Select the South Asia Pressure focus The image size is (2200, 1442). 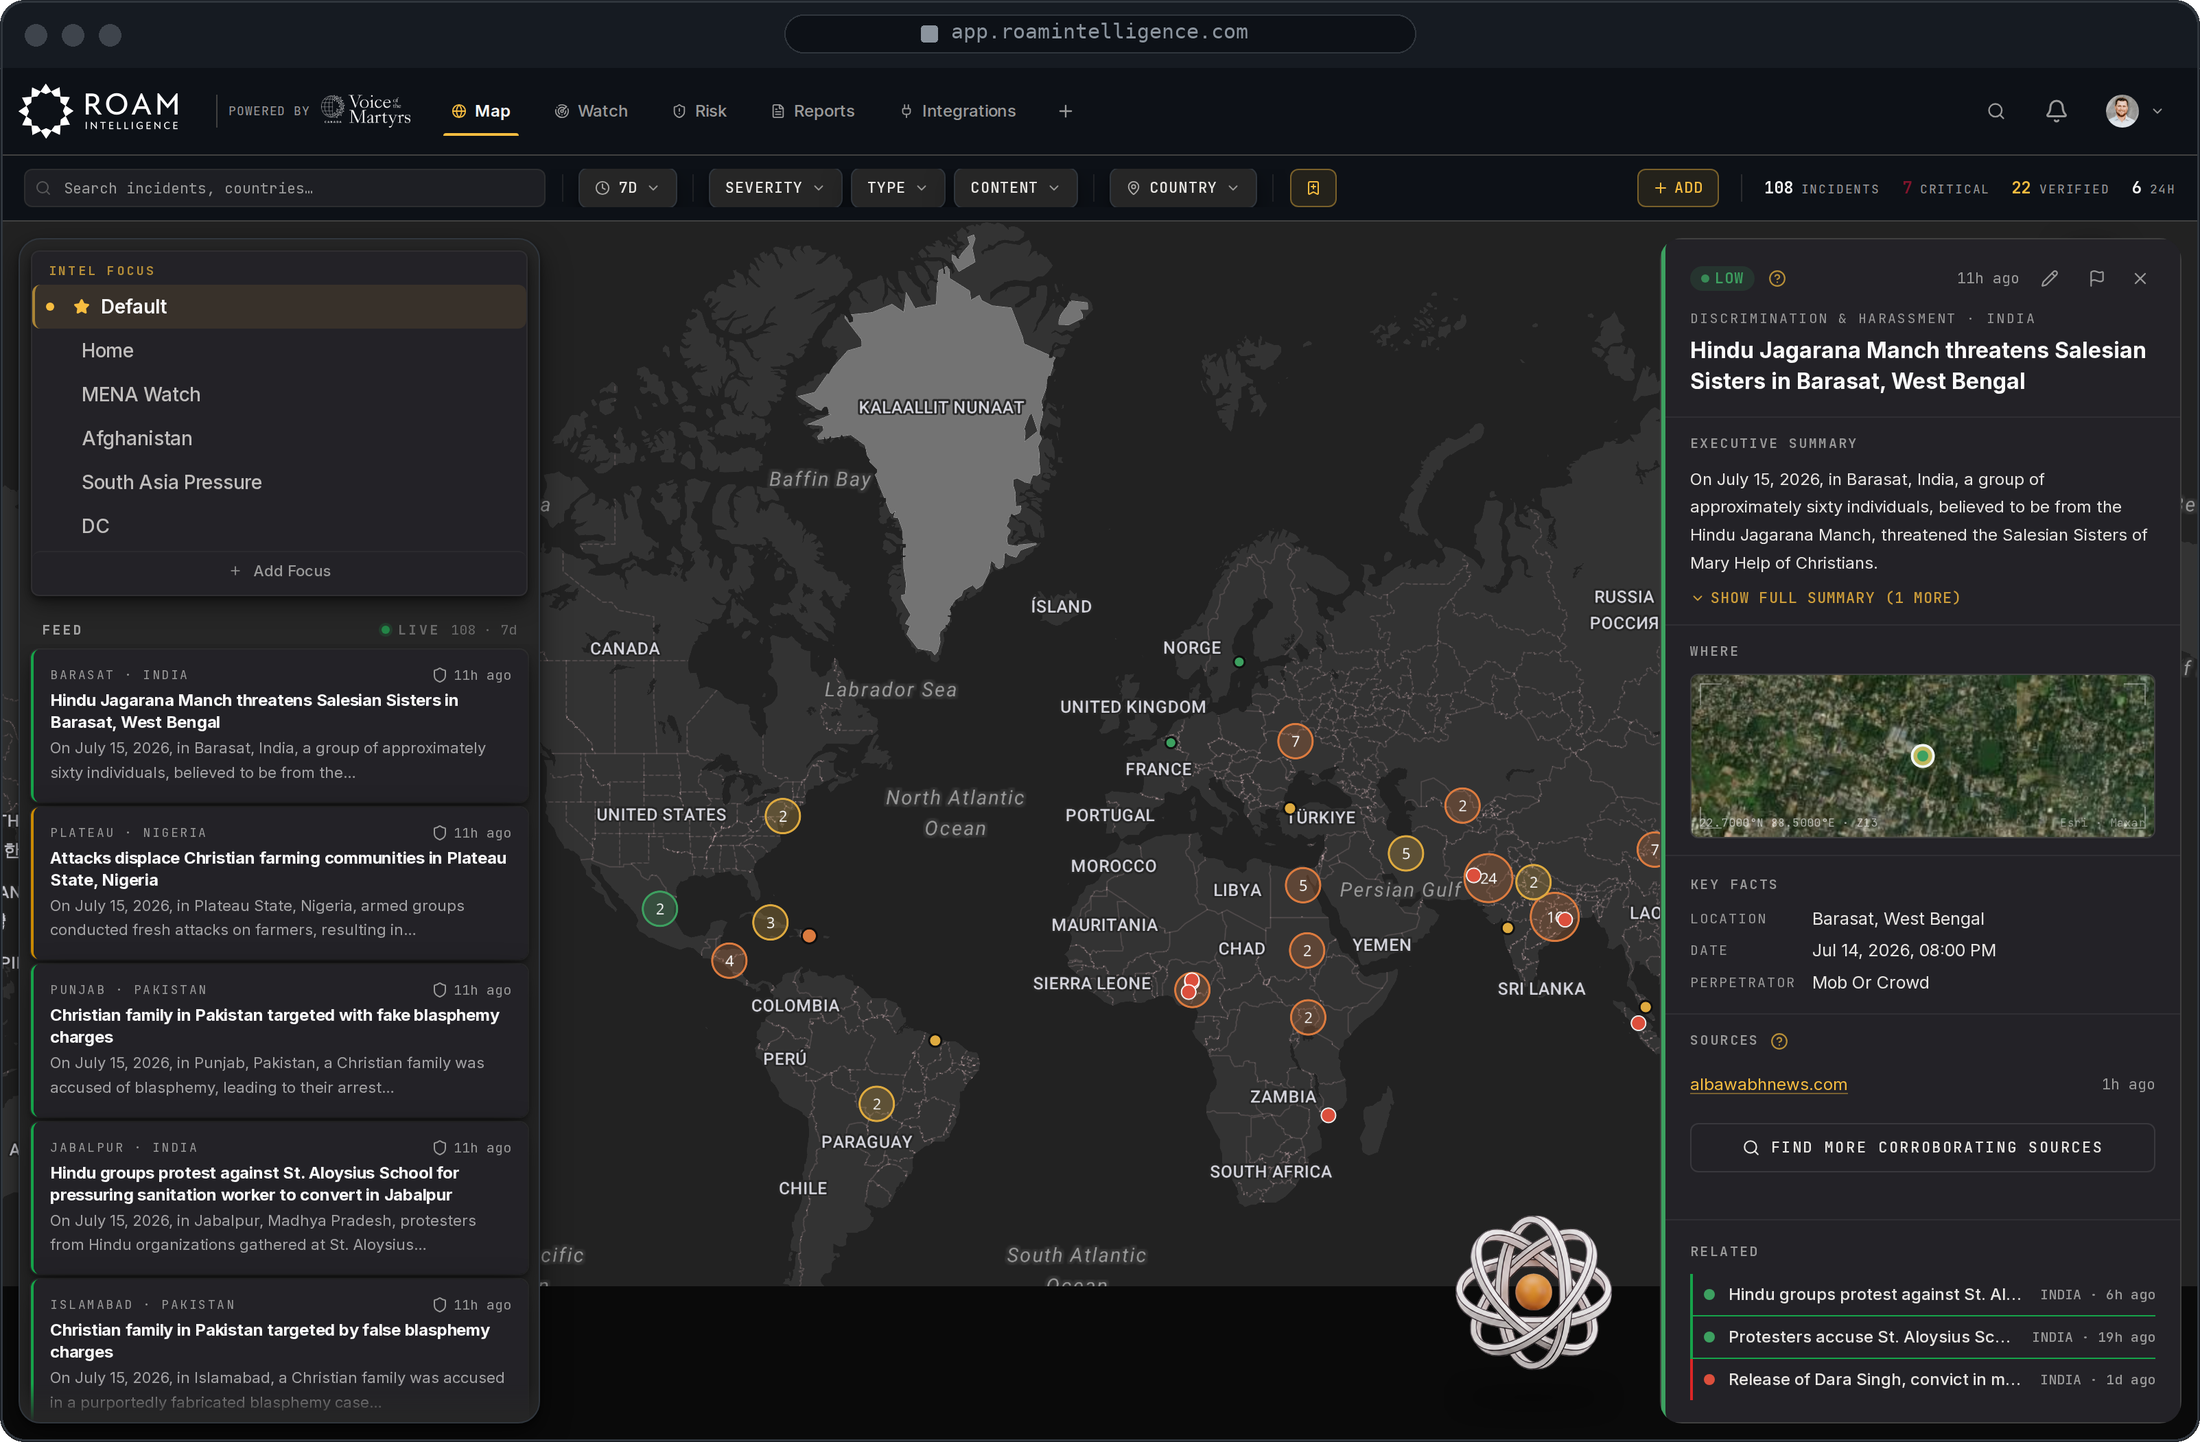pos(280,483)
